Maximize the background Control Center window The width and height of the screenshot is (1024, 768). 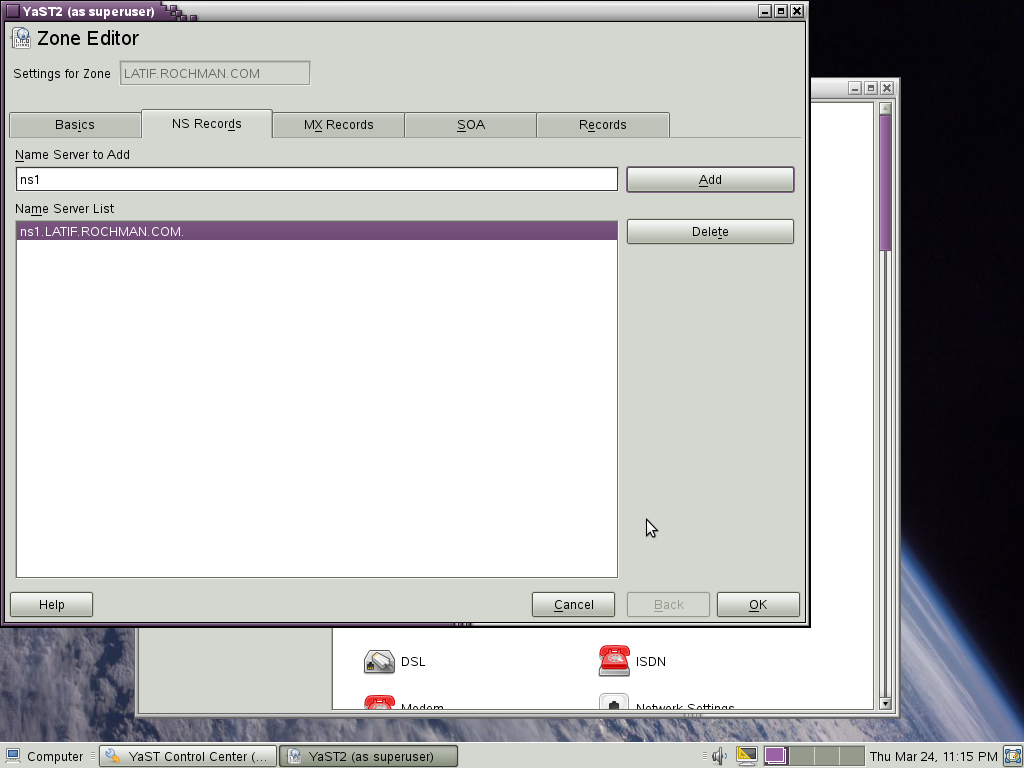pyautogui.click(x=871, y=88)
